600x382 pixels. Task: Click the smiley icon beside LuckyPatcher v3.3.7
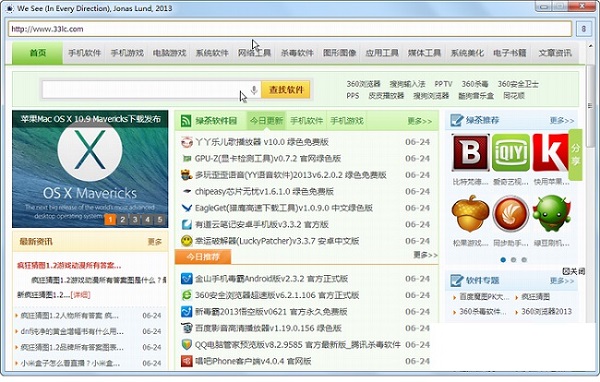[x=186, y=241]
